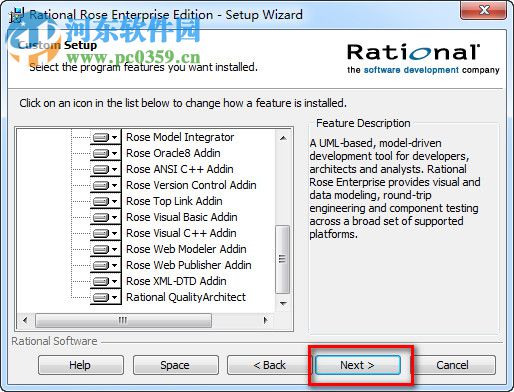This screenshot has width=514, height=392.
Task: Click feature list scroll down arrow
Action: click(283, 303)
